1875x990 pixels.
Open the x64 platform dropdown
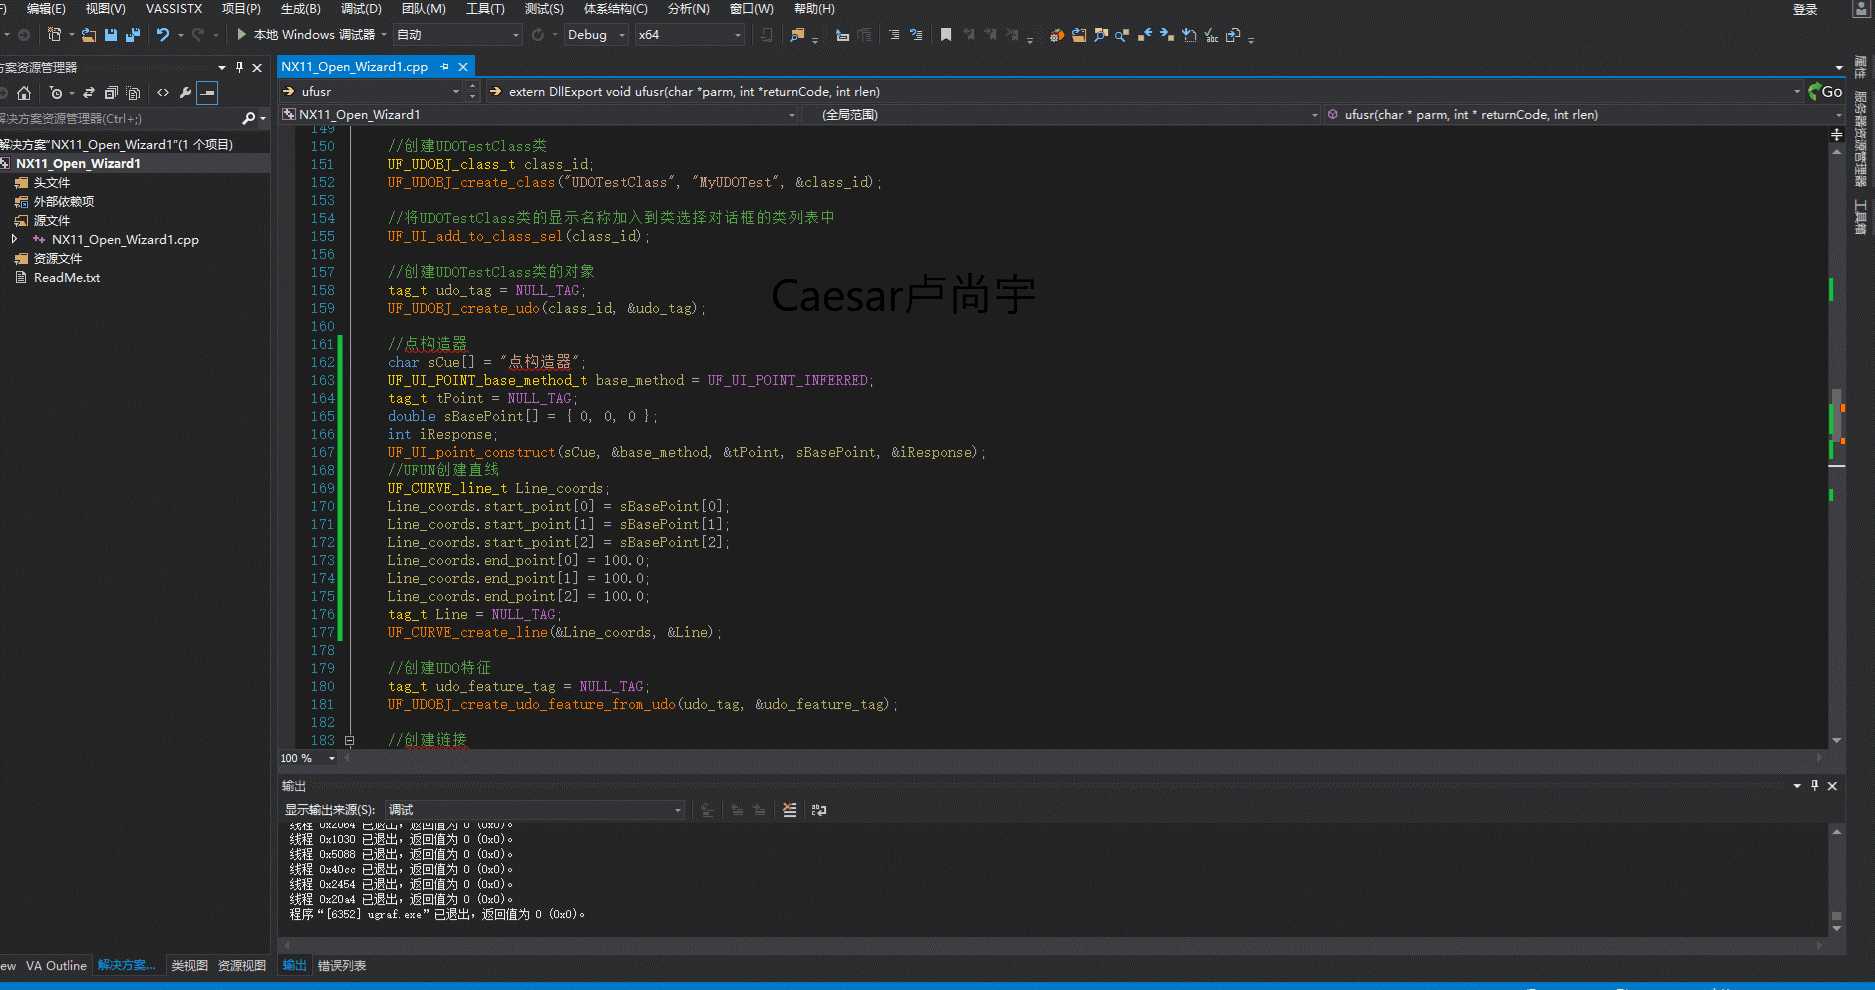(x=690, y=35)
